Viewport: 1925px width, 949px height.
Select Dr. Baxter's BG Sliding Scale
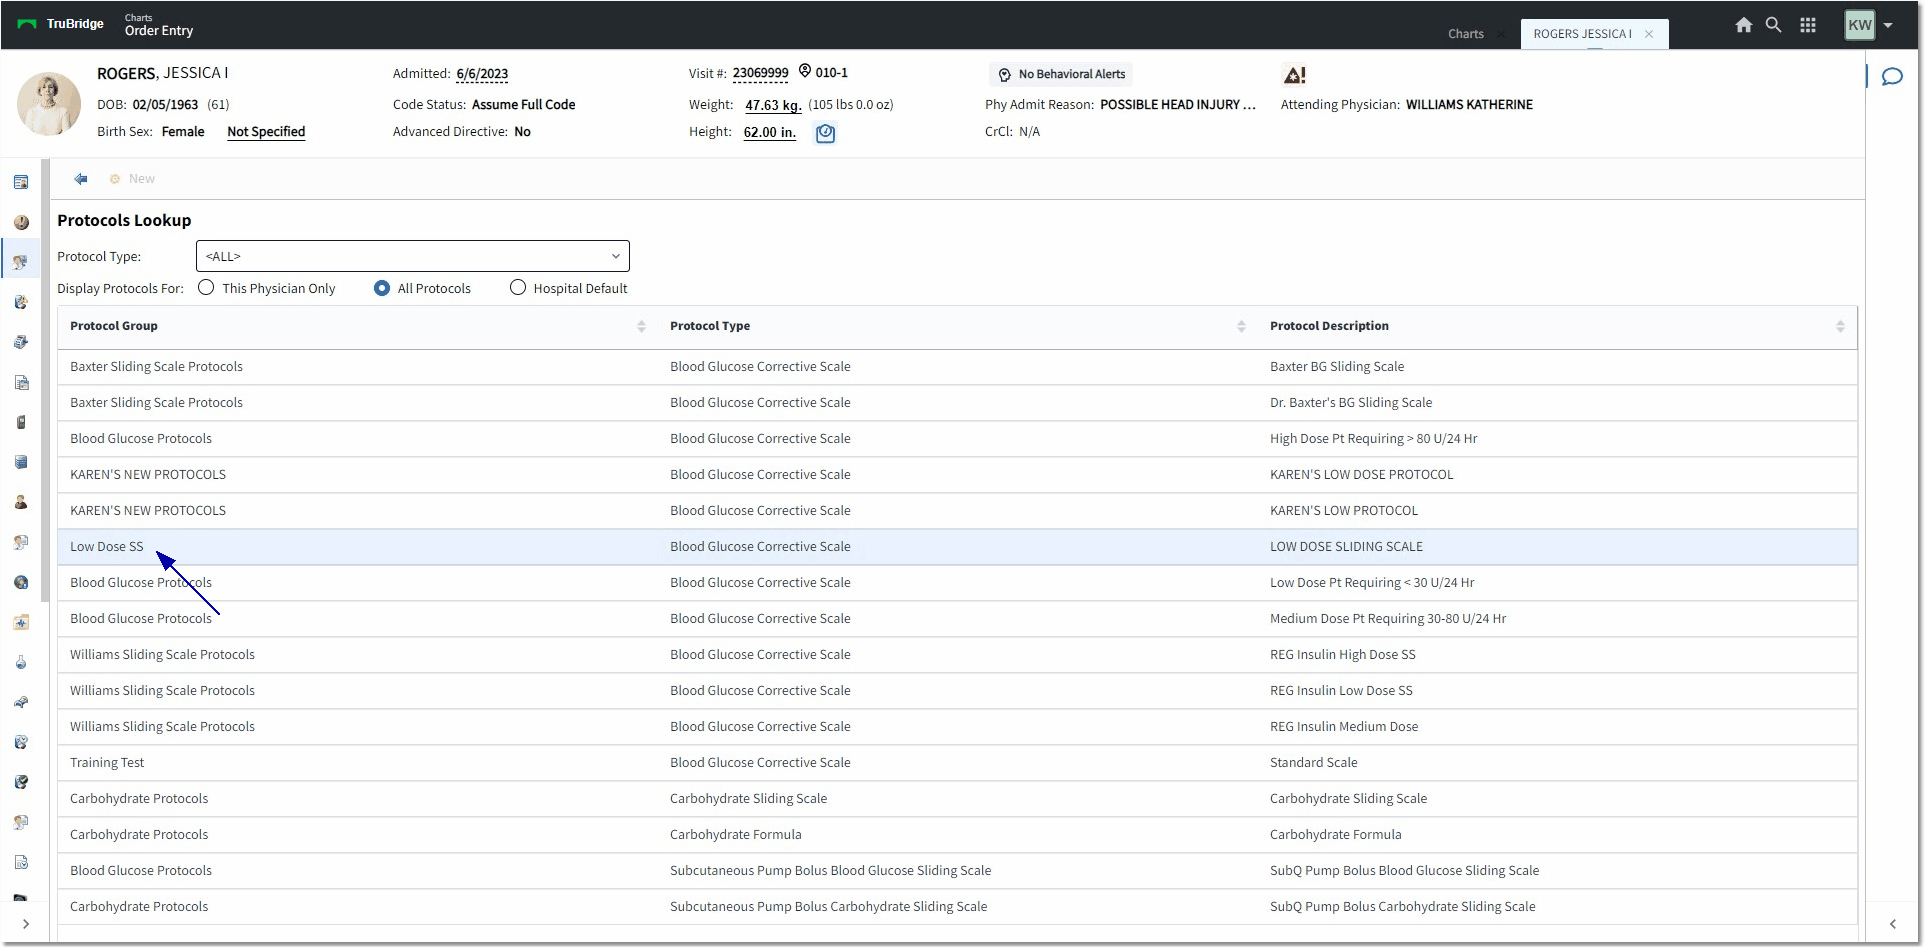point(1351,403)
